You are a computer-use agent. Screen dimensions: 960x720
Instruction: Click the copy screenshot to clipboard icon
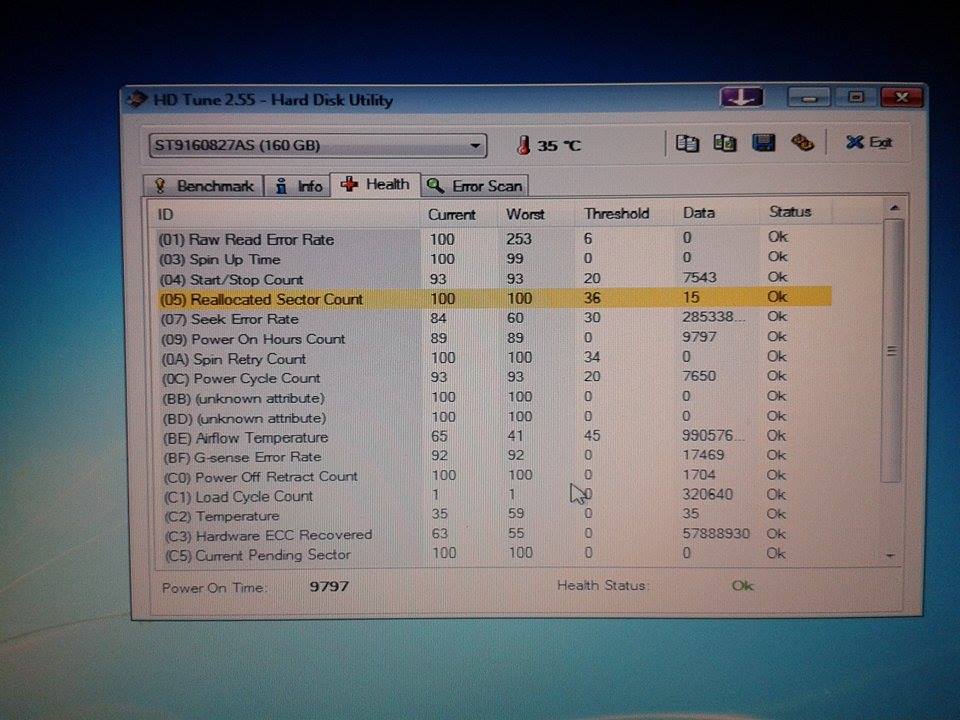click(725, 143)
